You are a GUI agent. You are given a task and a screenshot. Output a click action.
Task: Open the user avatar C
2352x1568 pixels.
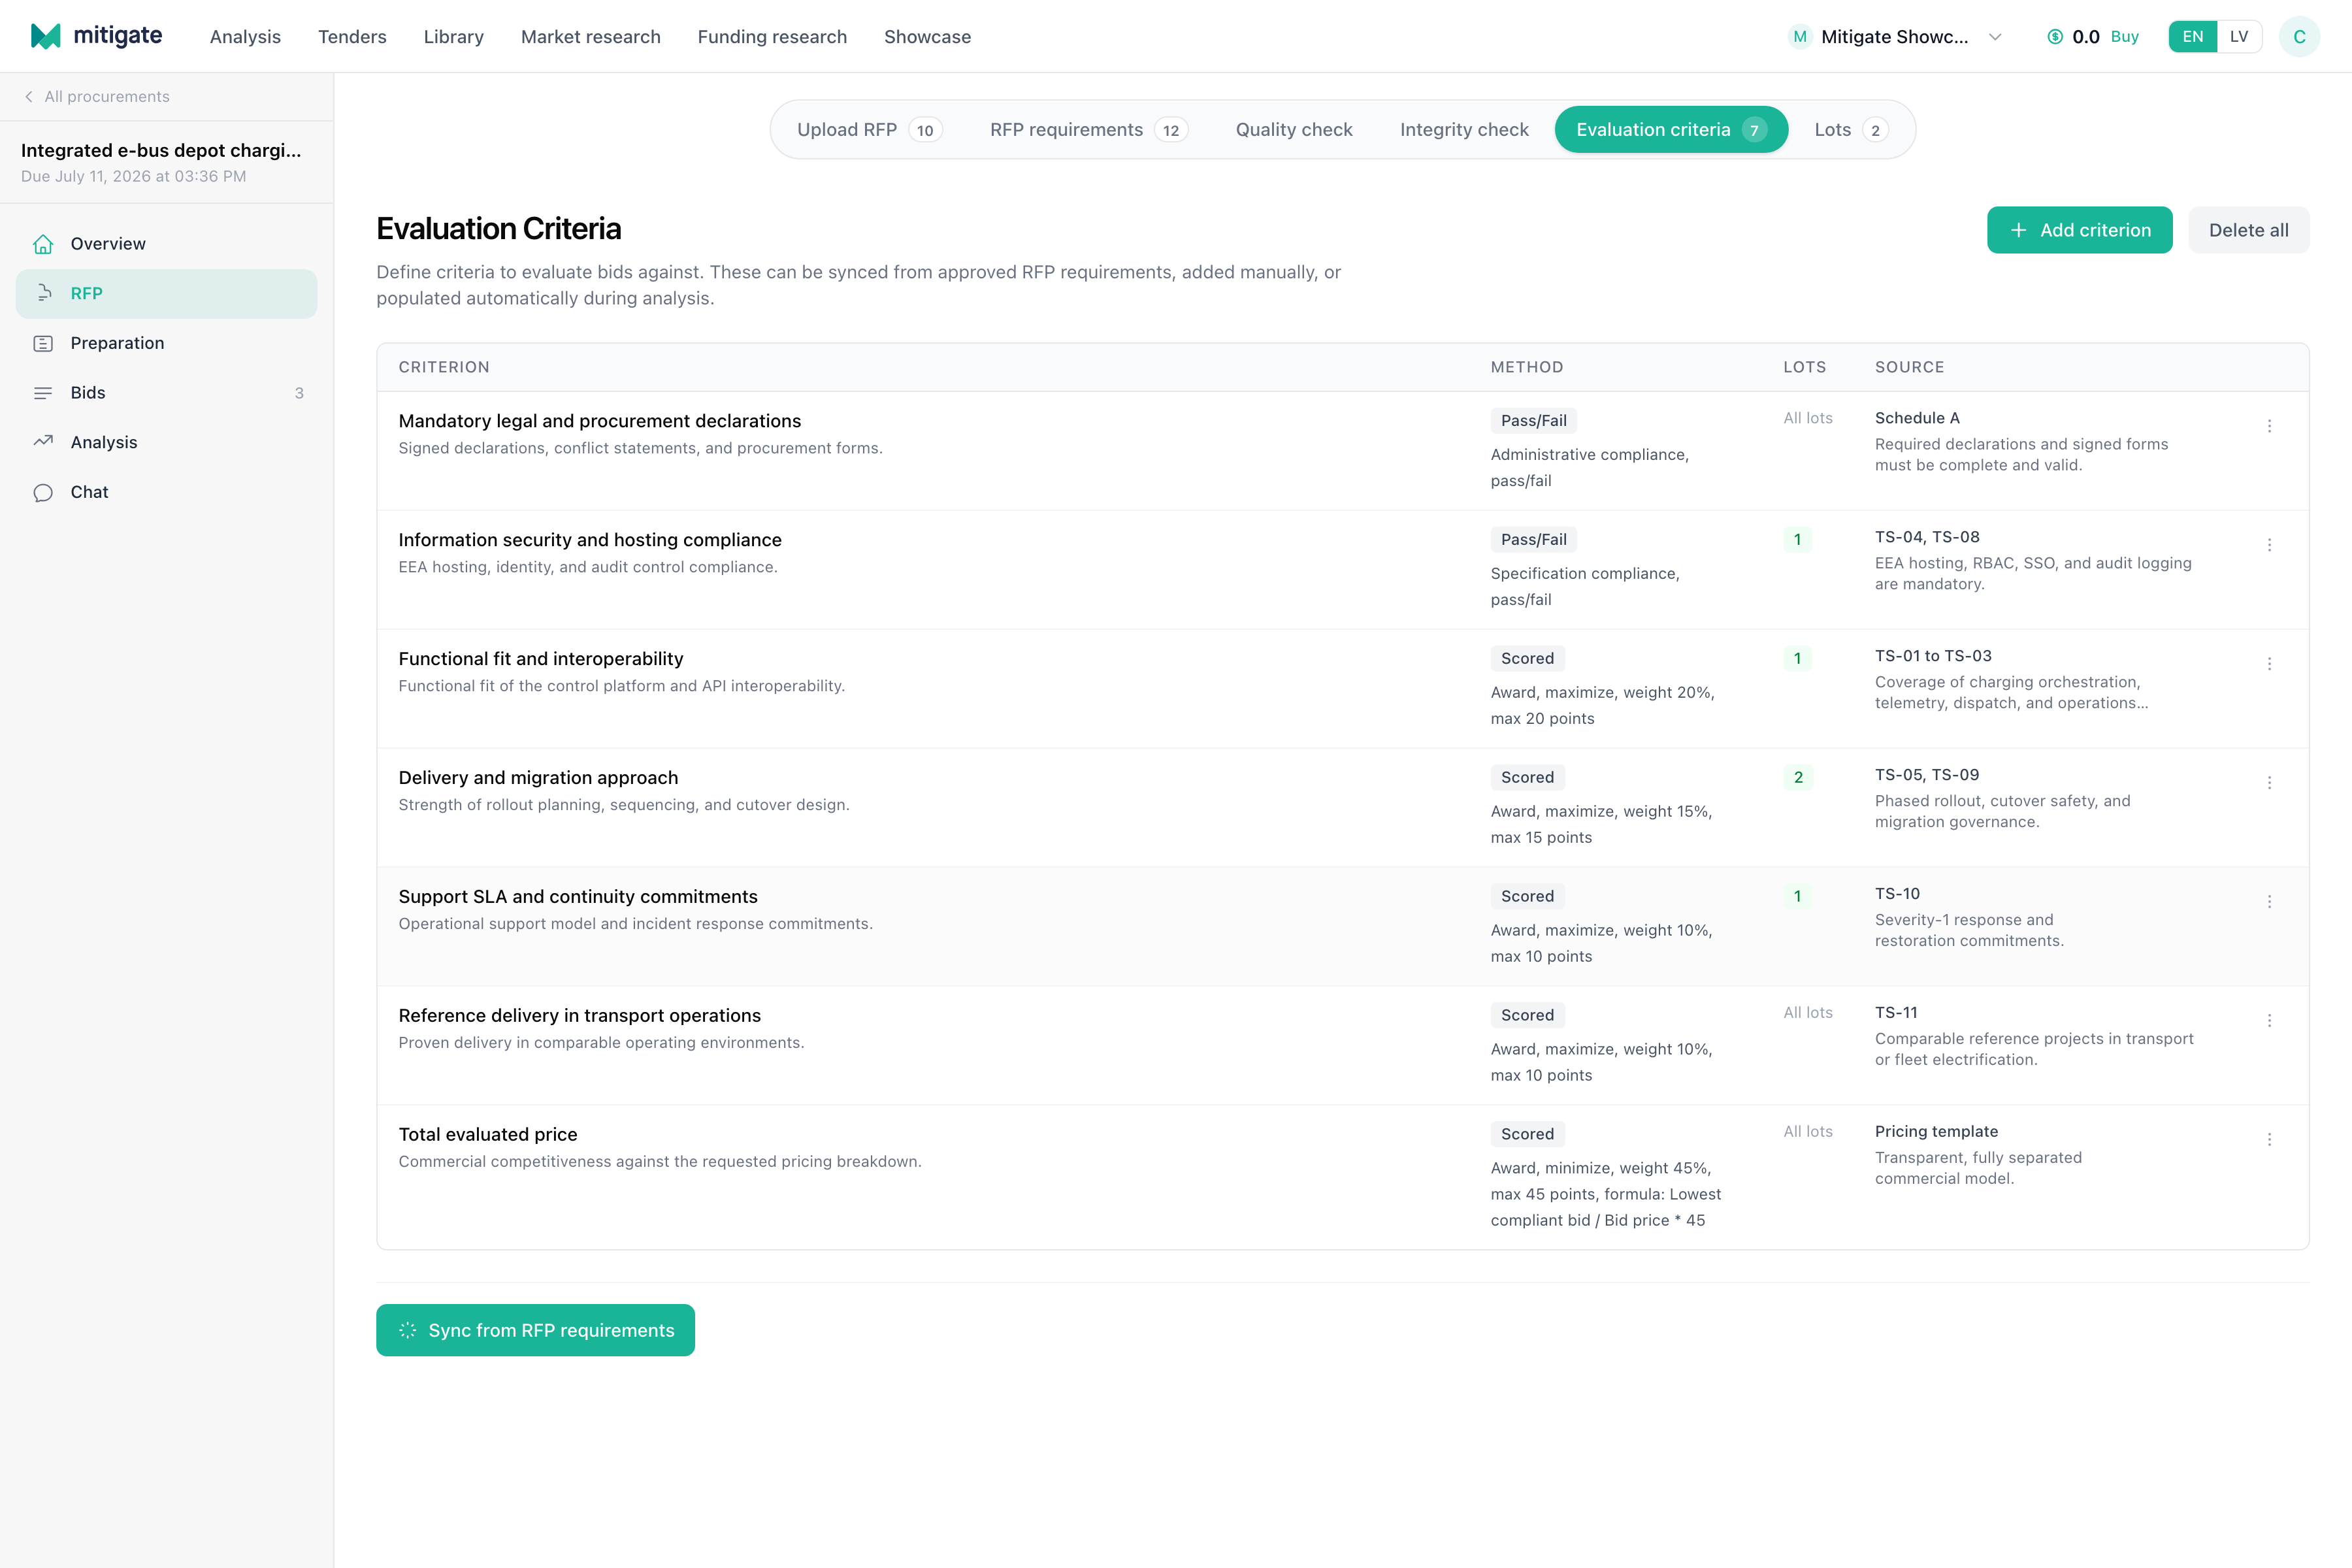[2299, 37]
